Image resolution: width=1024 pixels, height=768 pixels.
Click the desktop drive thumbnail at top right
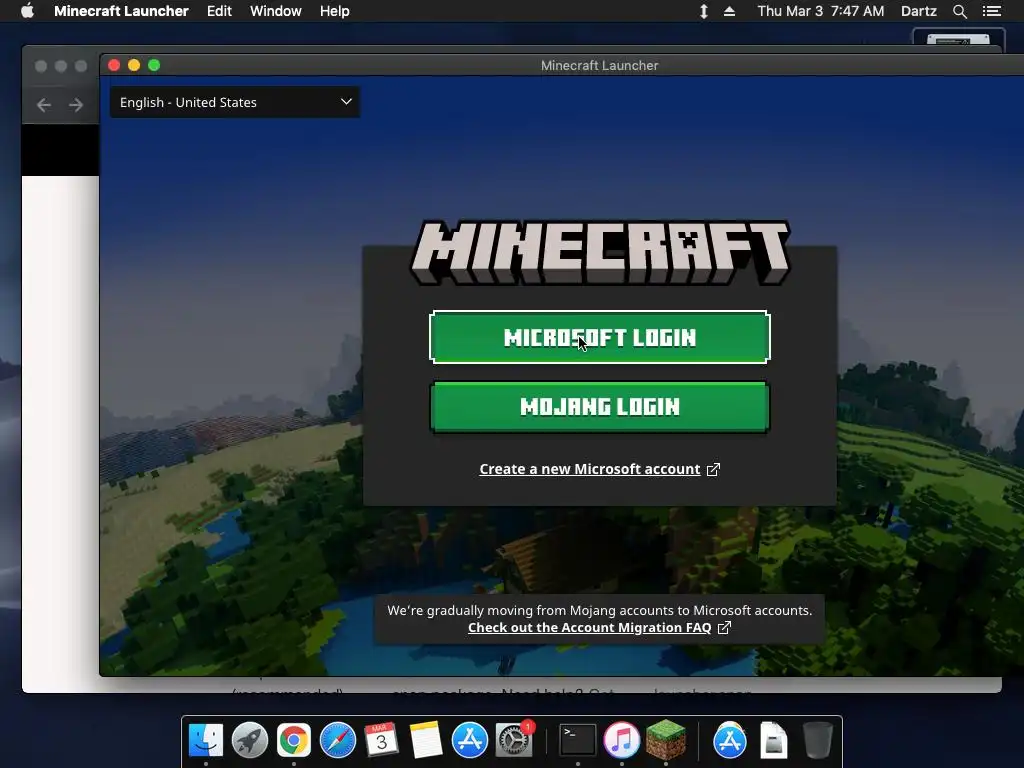(958, 37)
